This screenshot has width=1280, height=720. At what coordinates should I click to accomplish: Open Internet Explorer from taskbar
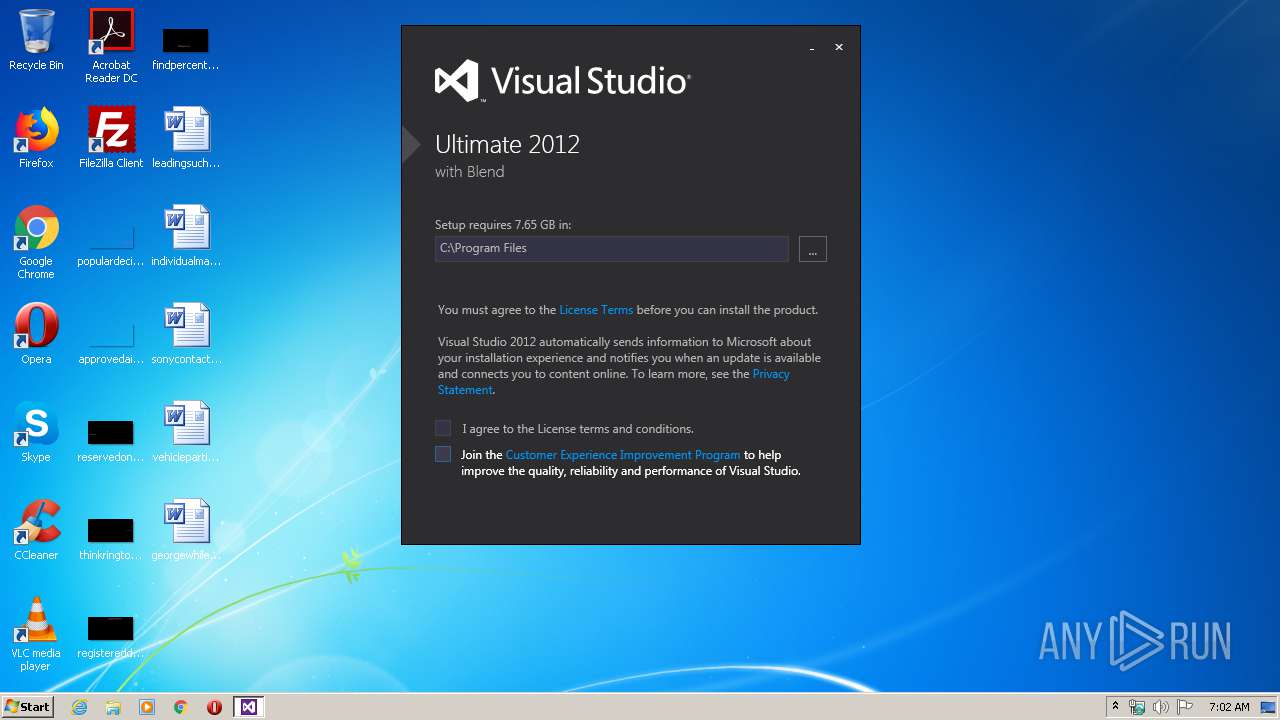tap(80, 707)
